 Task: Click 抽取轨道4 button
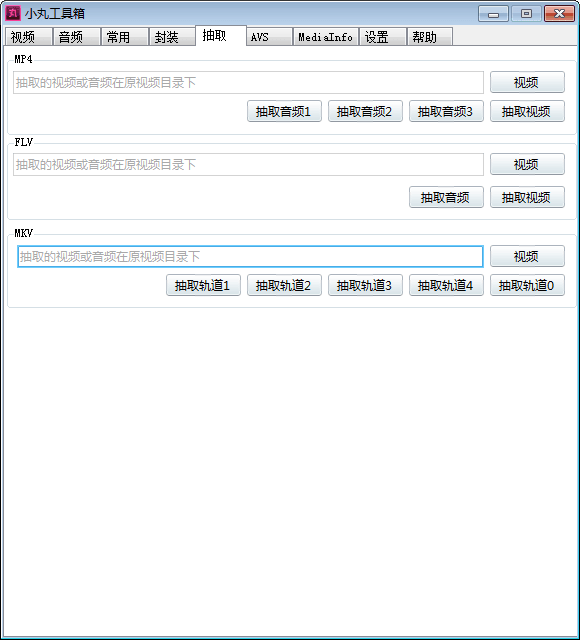(446, 285)
